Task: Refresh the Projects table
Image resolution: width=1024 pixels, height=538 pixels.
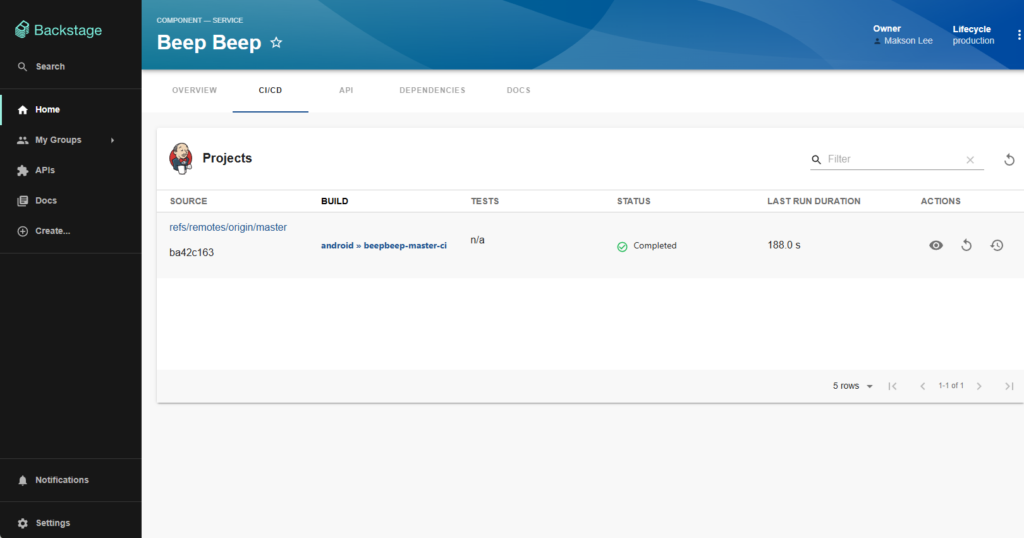Action: [x=1009, y=160]
